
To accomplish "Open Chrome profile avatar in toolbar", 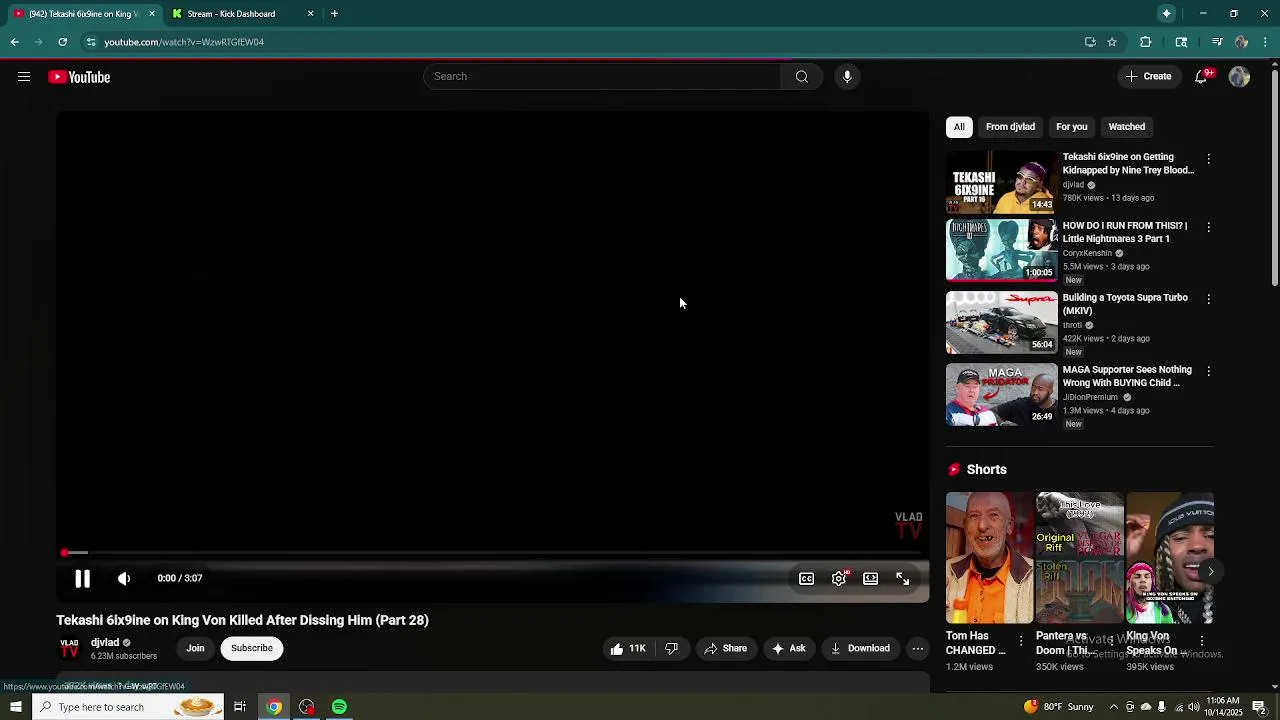I will pos(1241,42).
